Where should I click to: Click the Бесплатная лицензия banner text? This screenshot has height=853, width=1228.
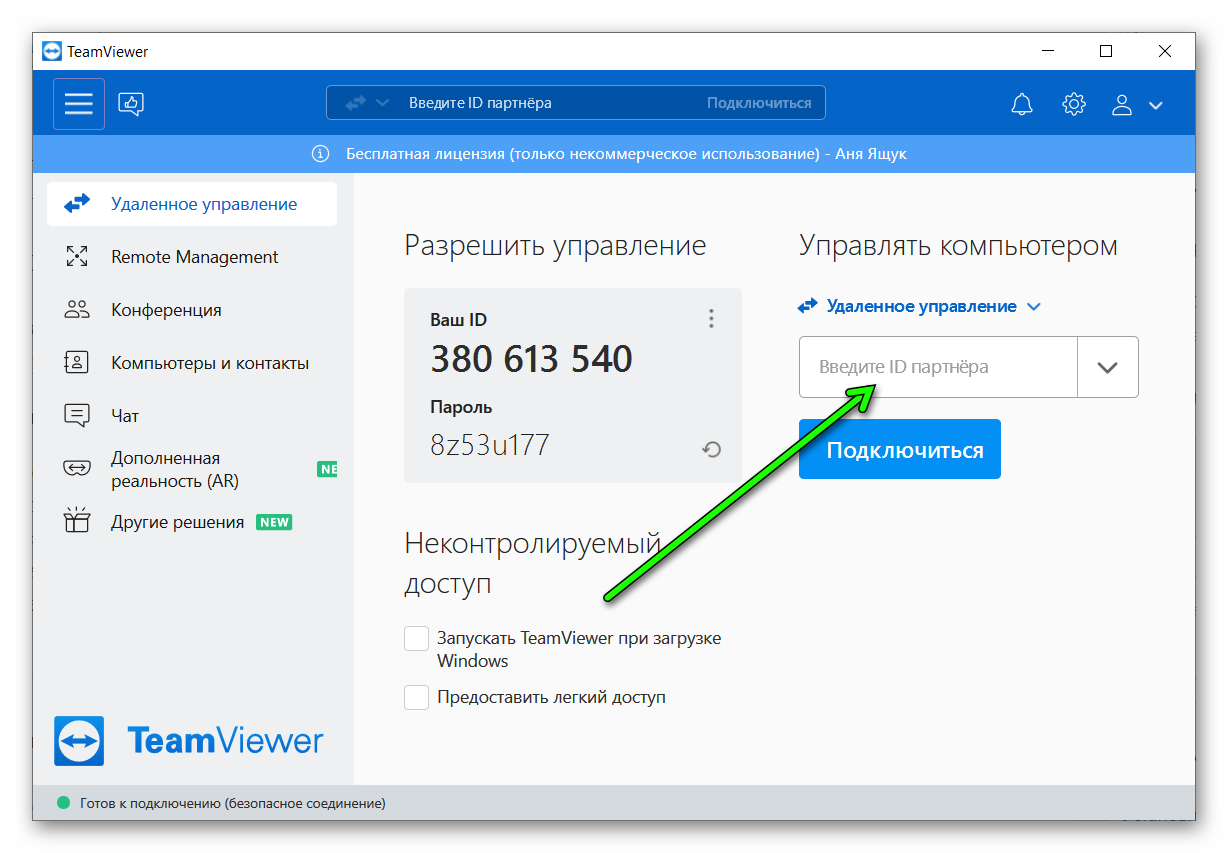[x=627, y=154]
